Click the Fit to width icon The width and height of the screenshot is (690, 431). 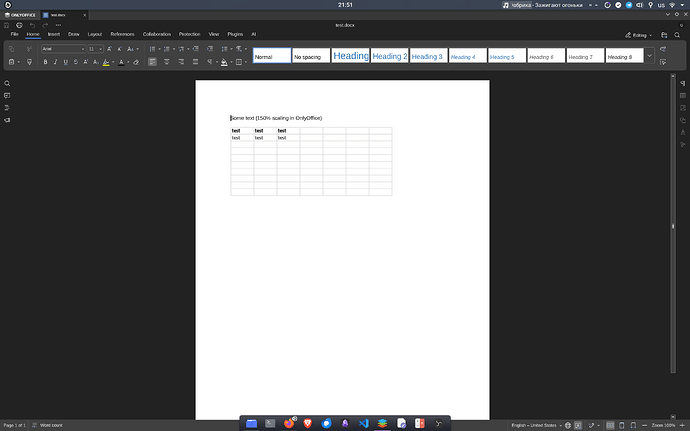633,425
